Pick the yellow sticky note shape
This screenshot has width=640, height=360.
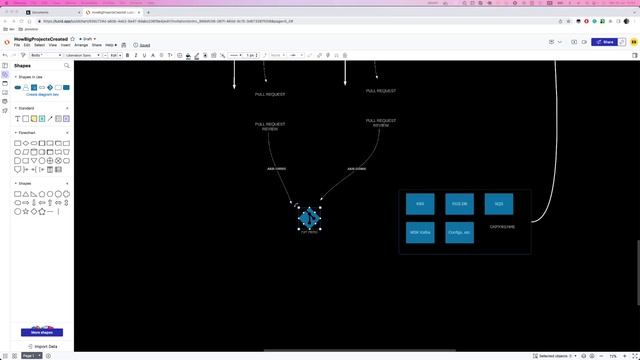pos(34,119)
